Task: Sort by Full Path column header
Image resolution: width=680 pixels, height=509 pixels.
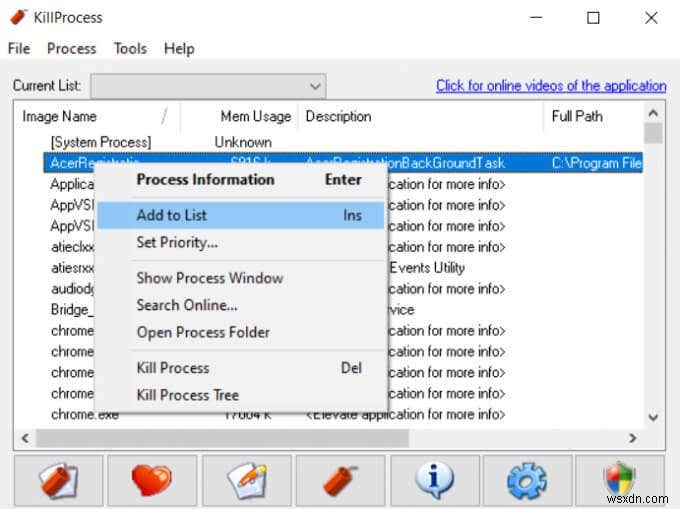Action: coord(593,116)
